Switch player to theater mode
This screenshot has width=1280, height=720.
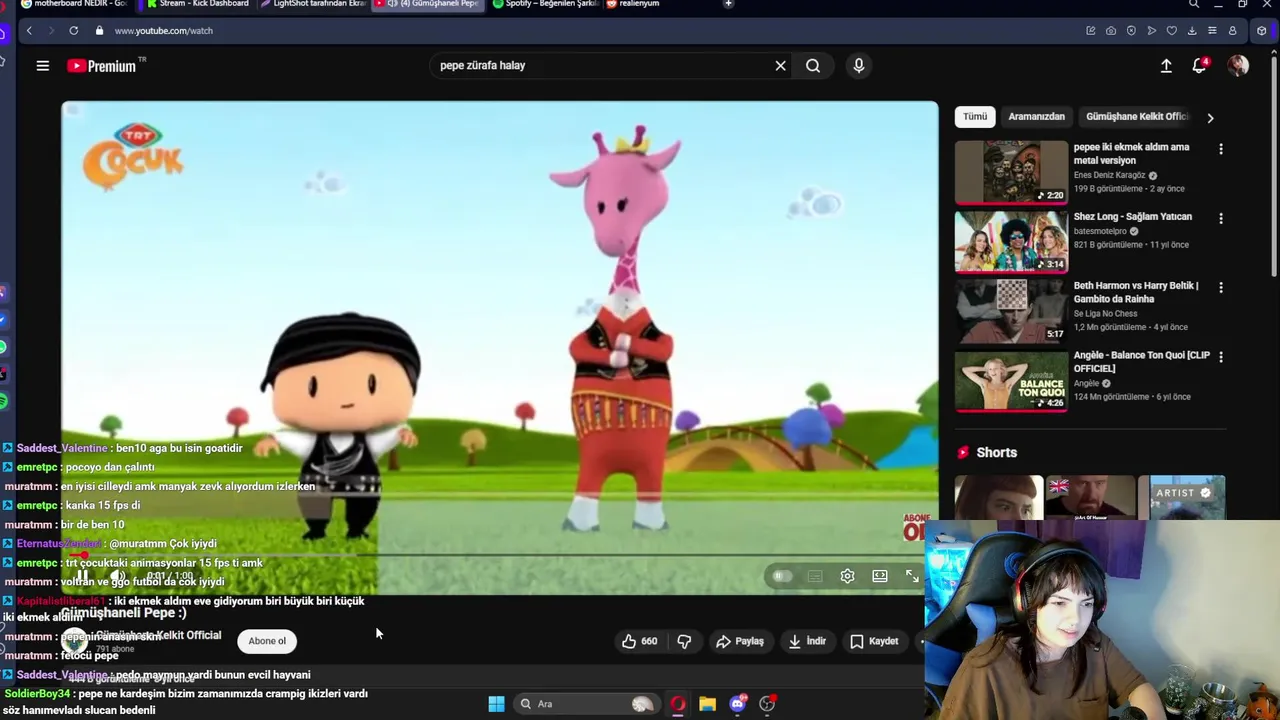coord(880,576)
